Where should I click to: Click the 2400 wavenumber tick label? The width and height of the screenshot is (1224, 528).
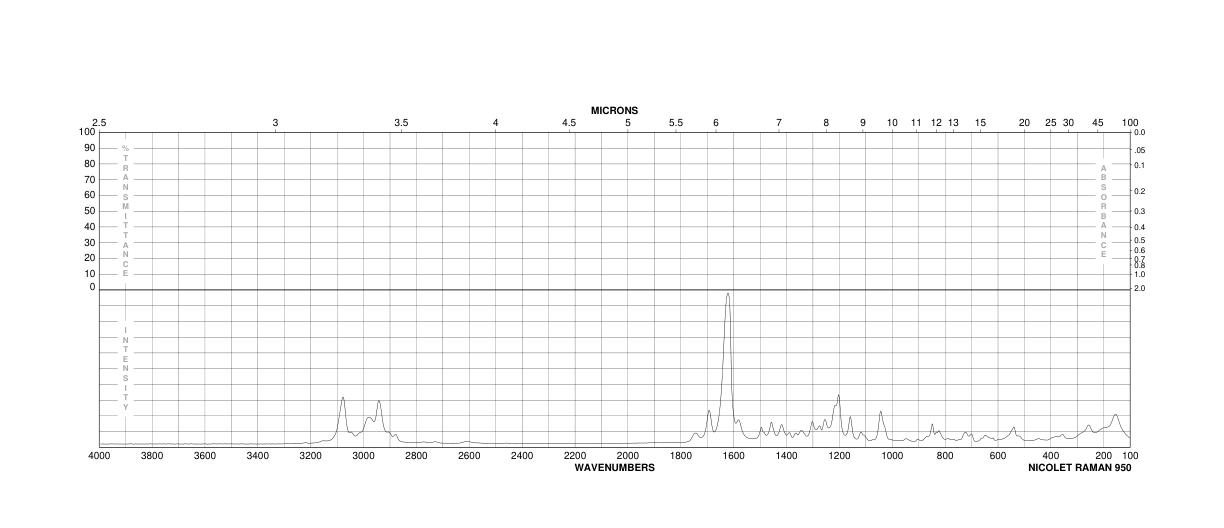tap(522, 456)
